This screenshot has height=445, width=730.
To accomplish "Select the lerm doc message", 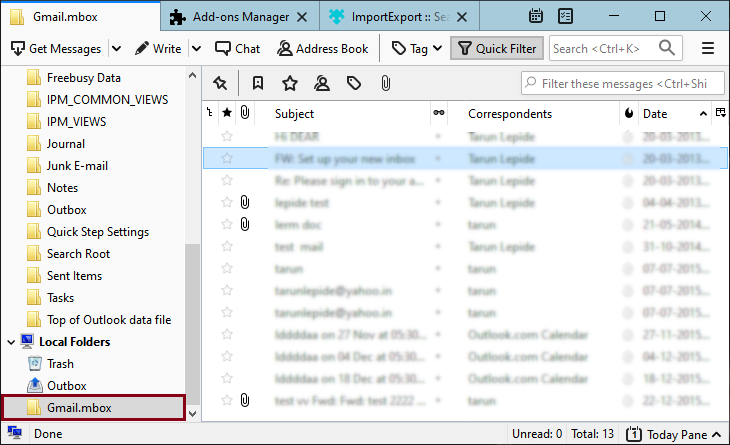I will click(465, 225).
